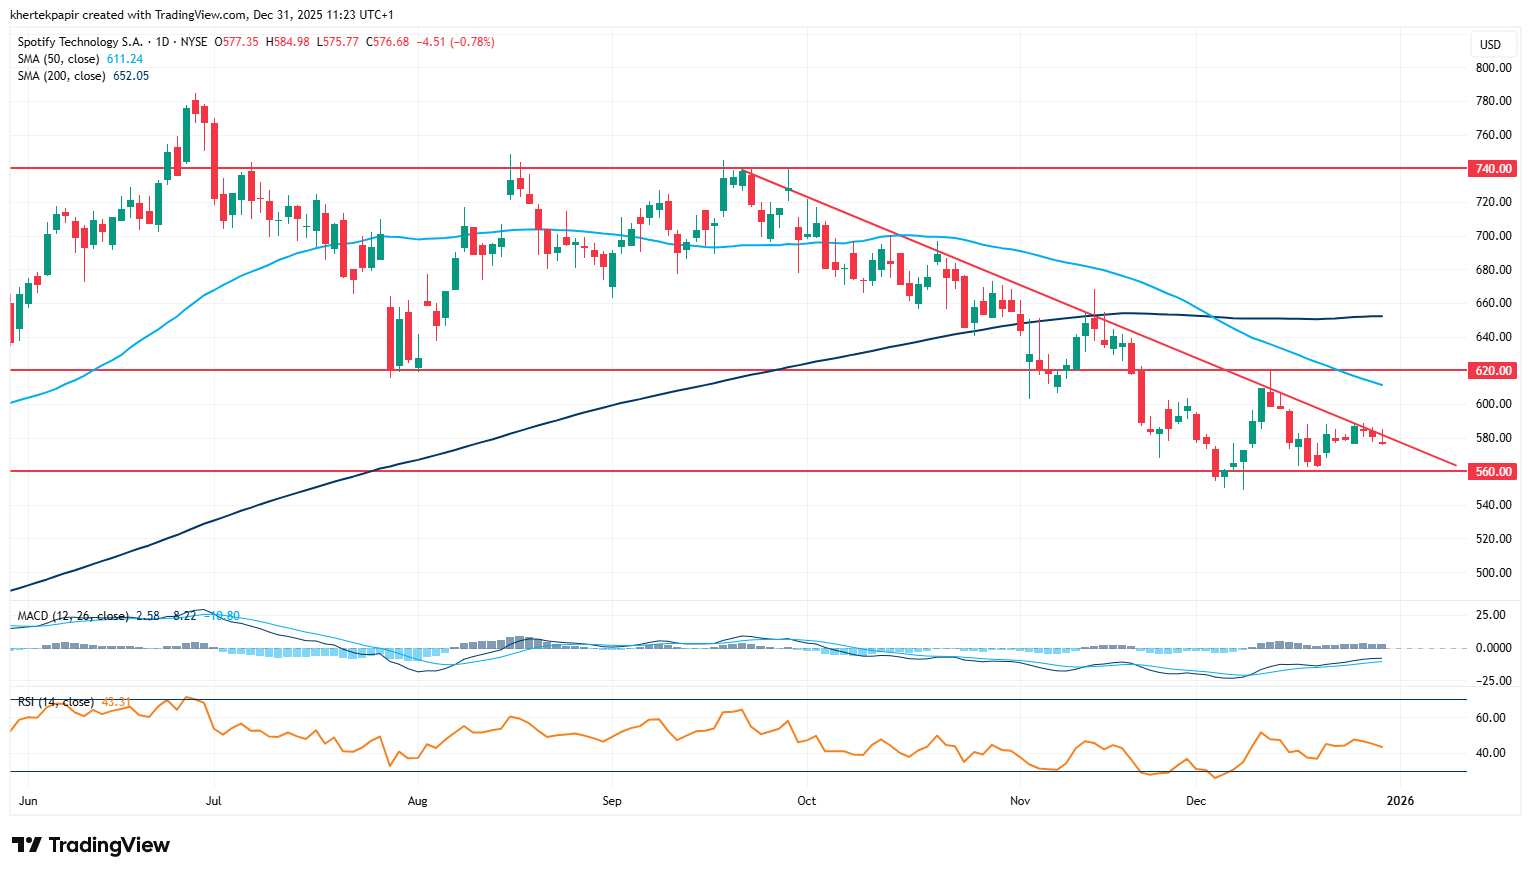
Task: Click the 60.00 level on RSI scale
Action: tap(1490, 718)
